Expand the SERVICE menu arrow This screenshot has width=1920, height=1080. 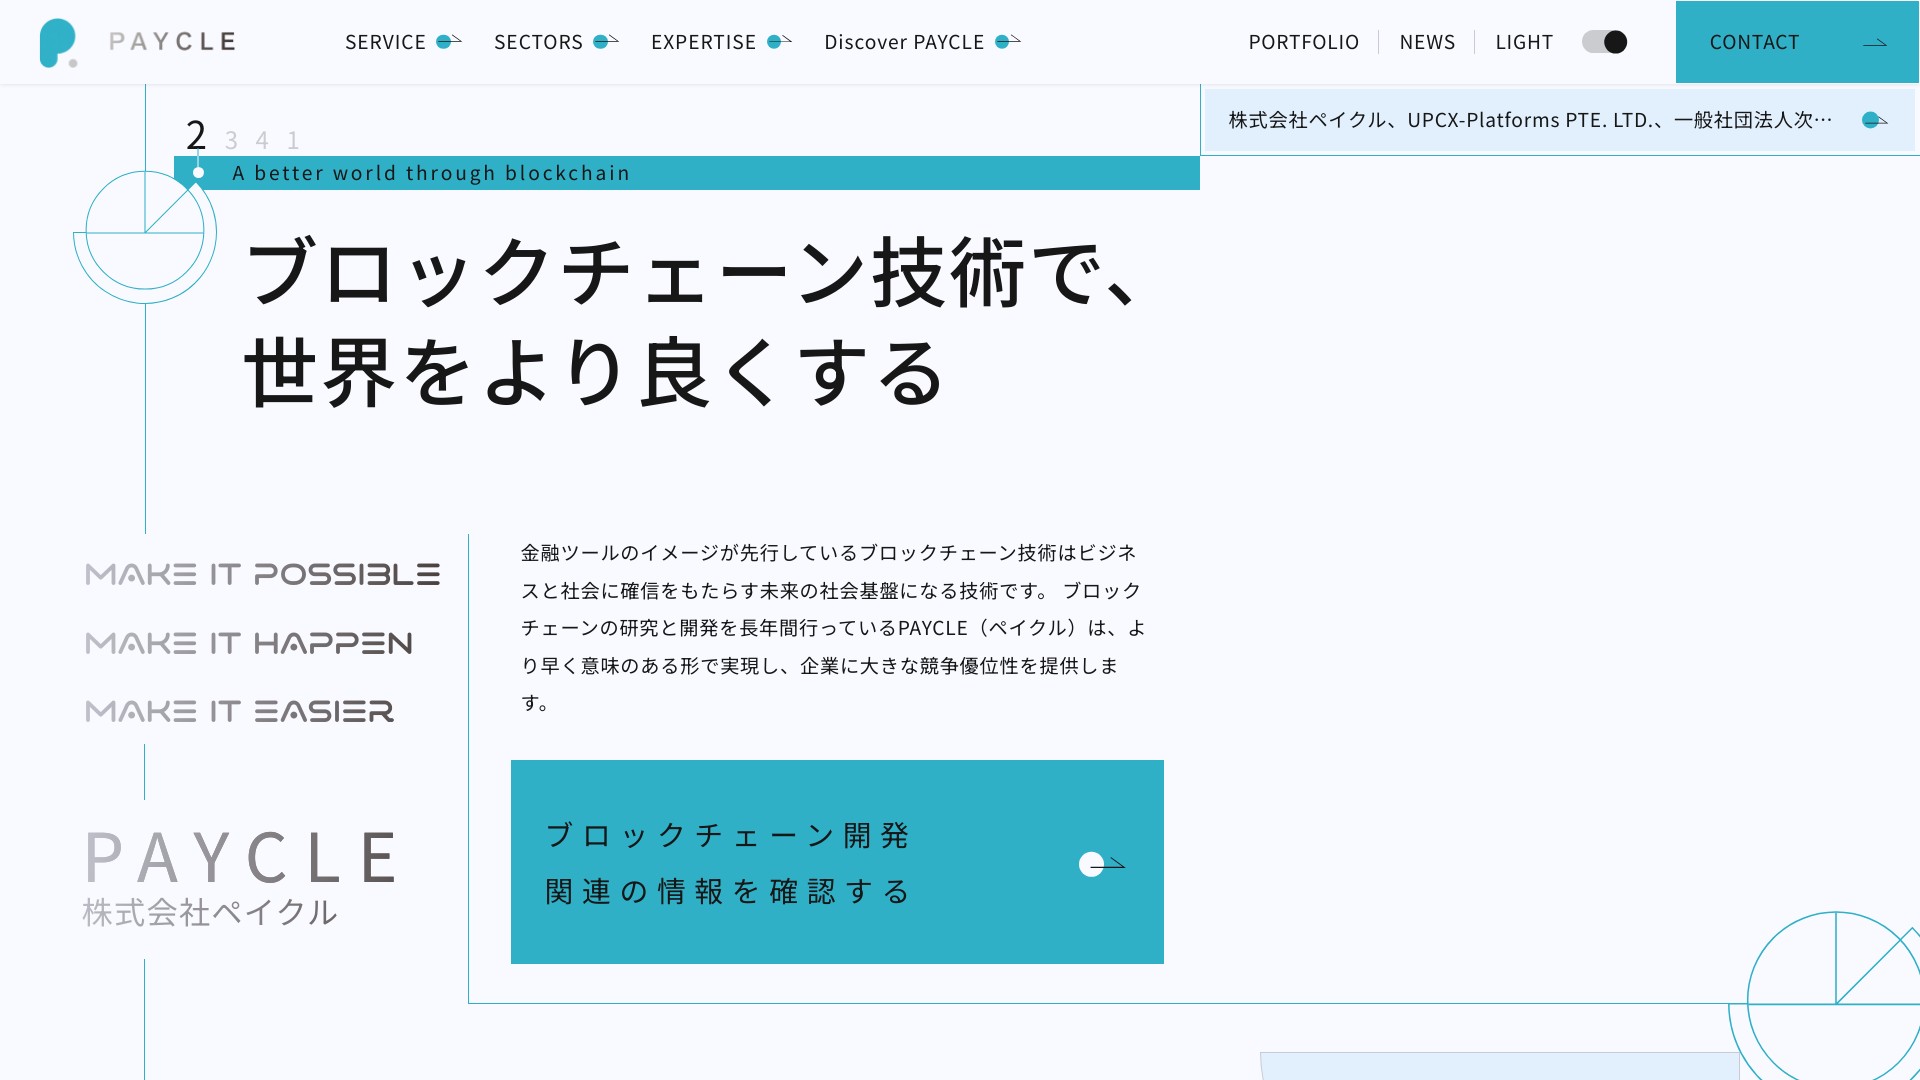pos(448,42)
